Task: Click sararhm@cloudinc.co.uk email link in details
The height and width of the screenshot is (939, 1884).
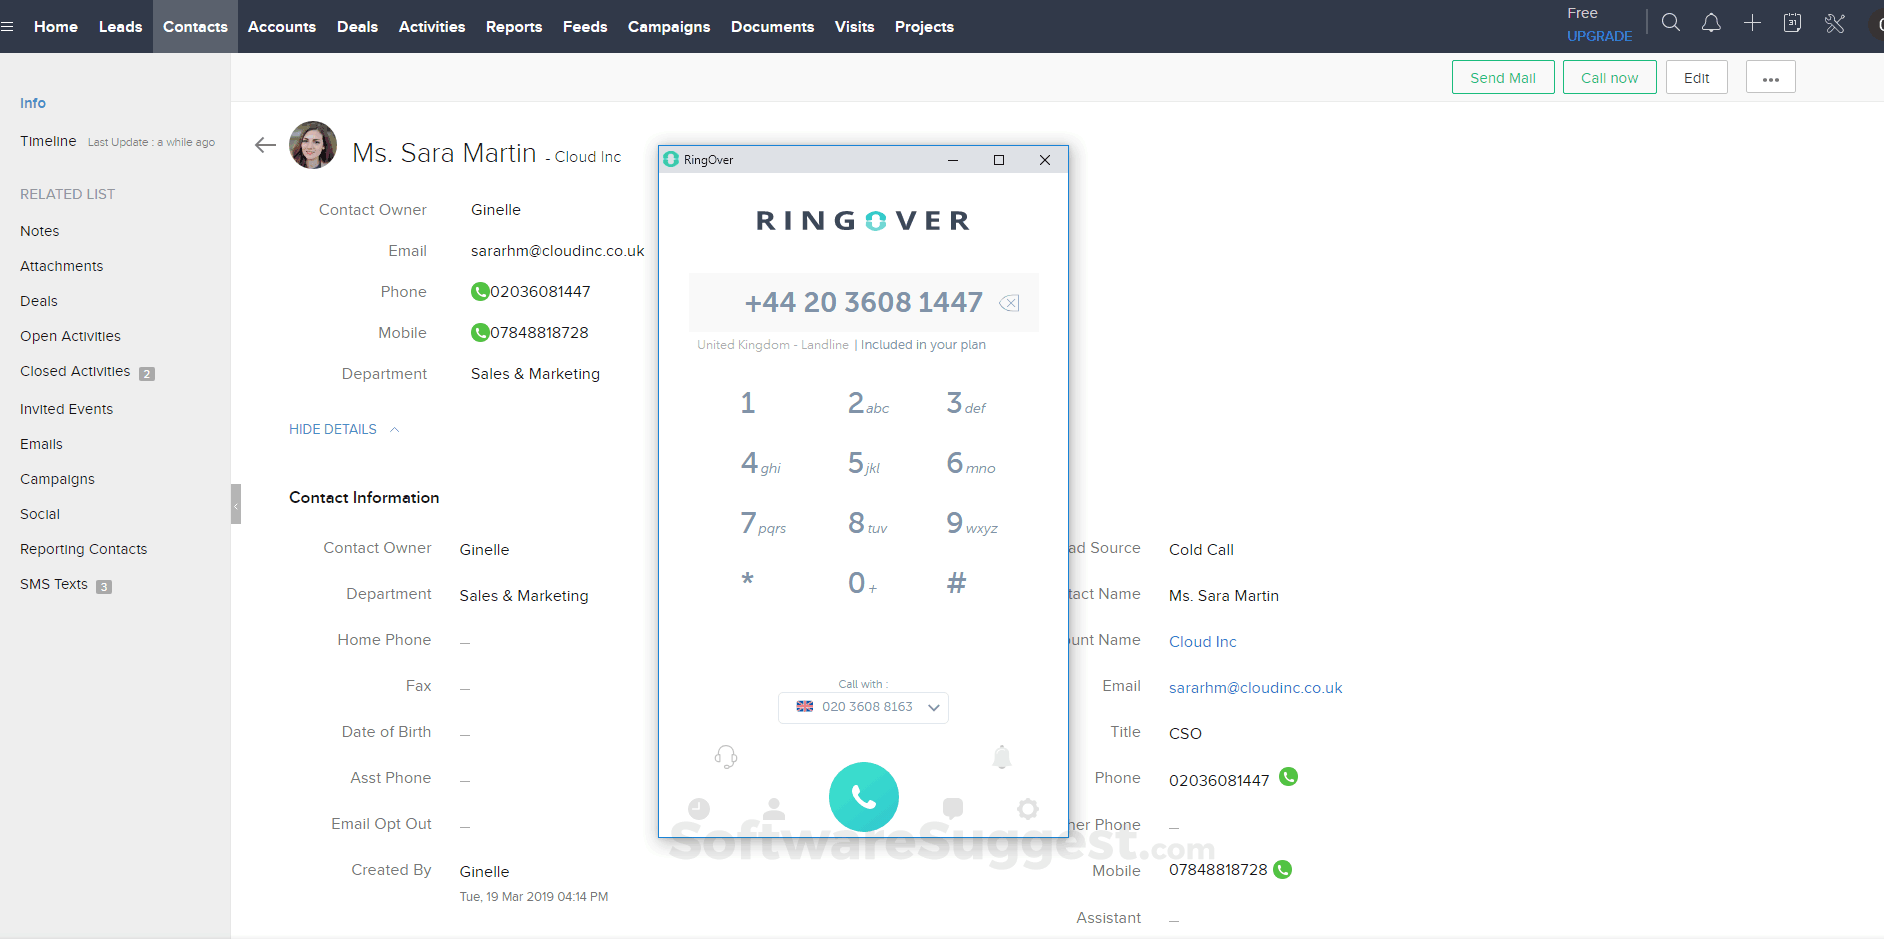Action: 1256,688
